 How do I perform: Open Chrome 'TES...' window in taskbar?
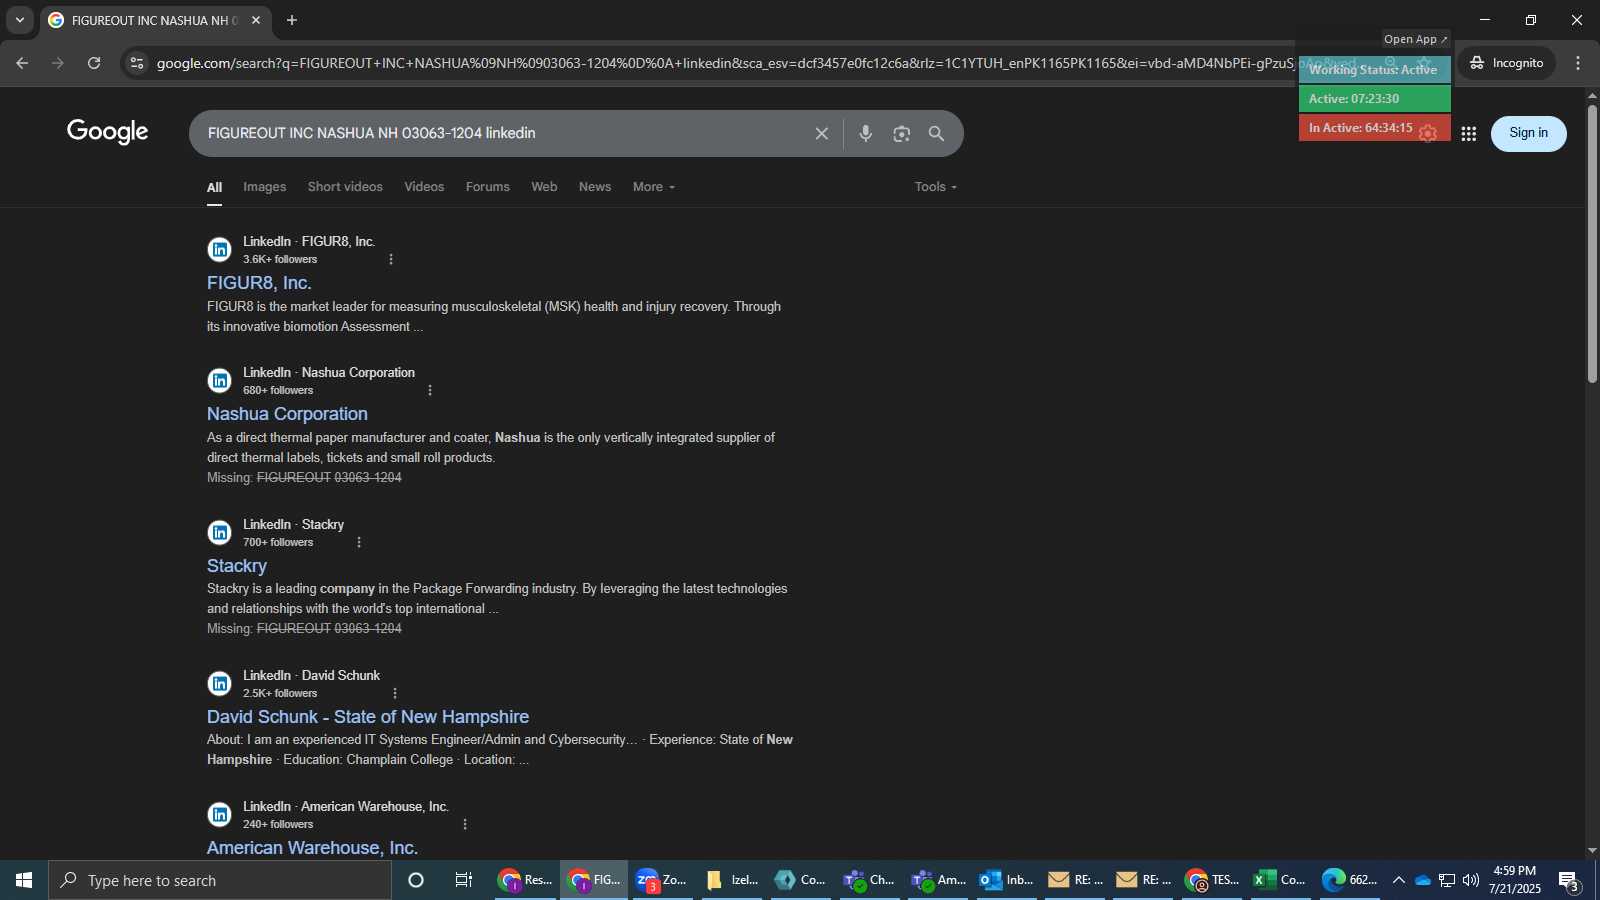(1212, 880)
